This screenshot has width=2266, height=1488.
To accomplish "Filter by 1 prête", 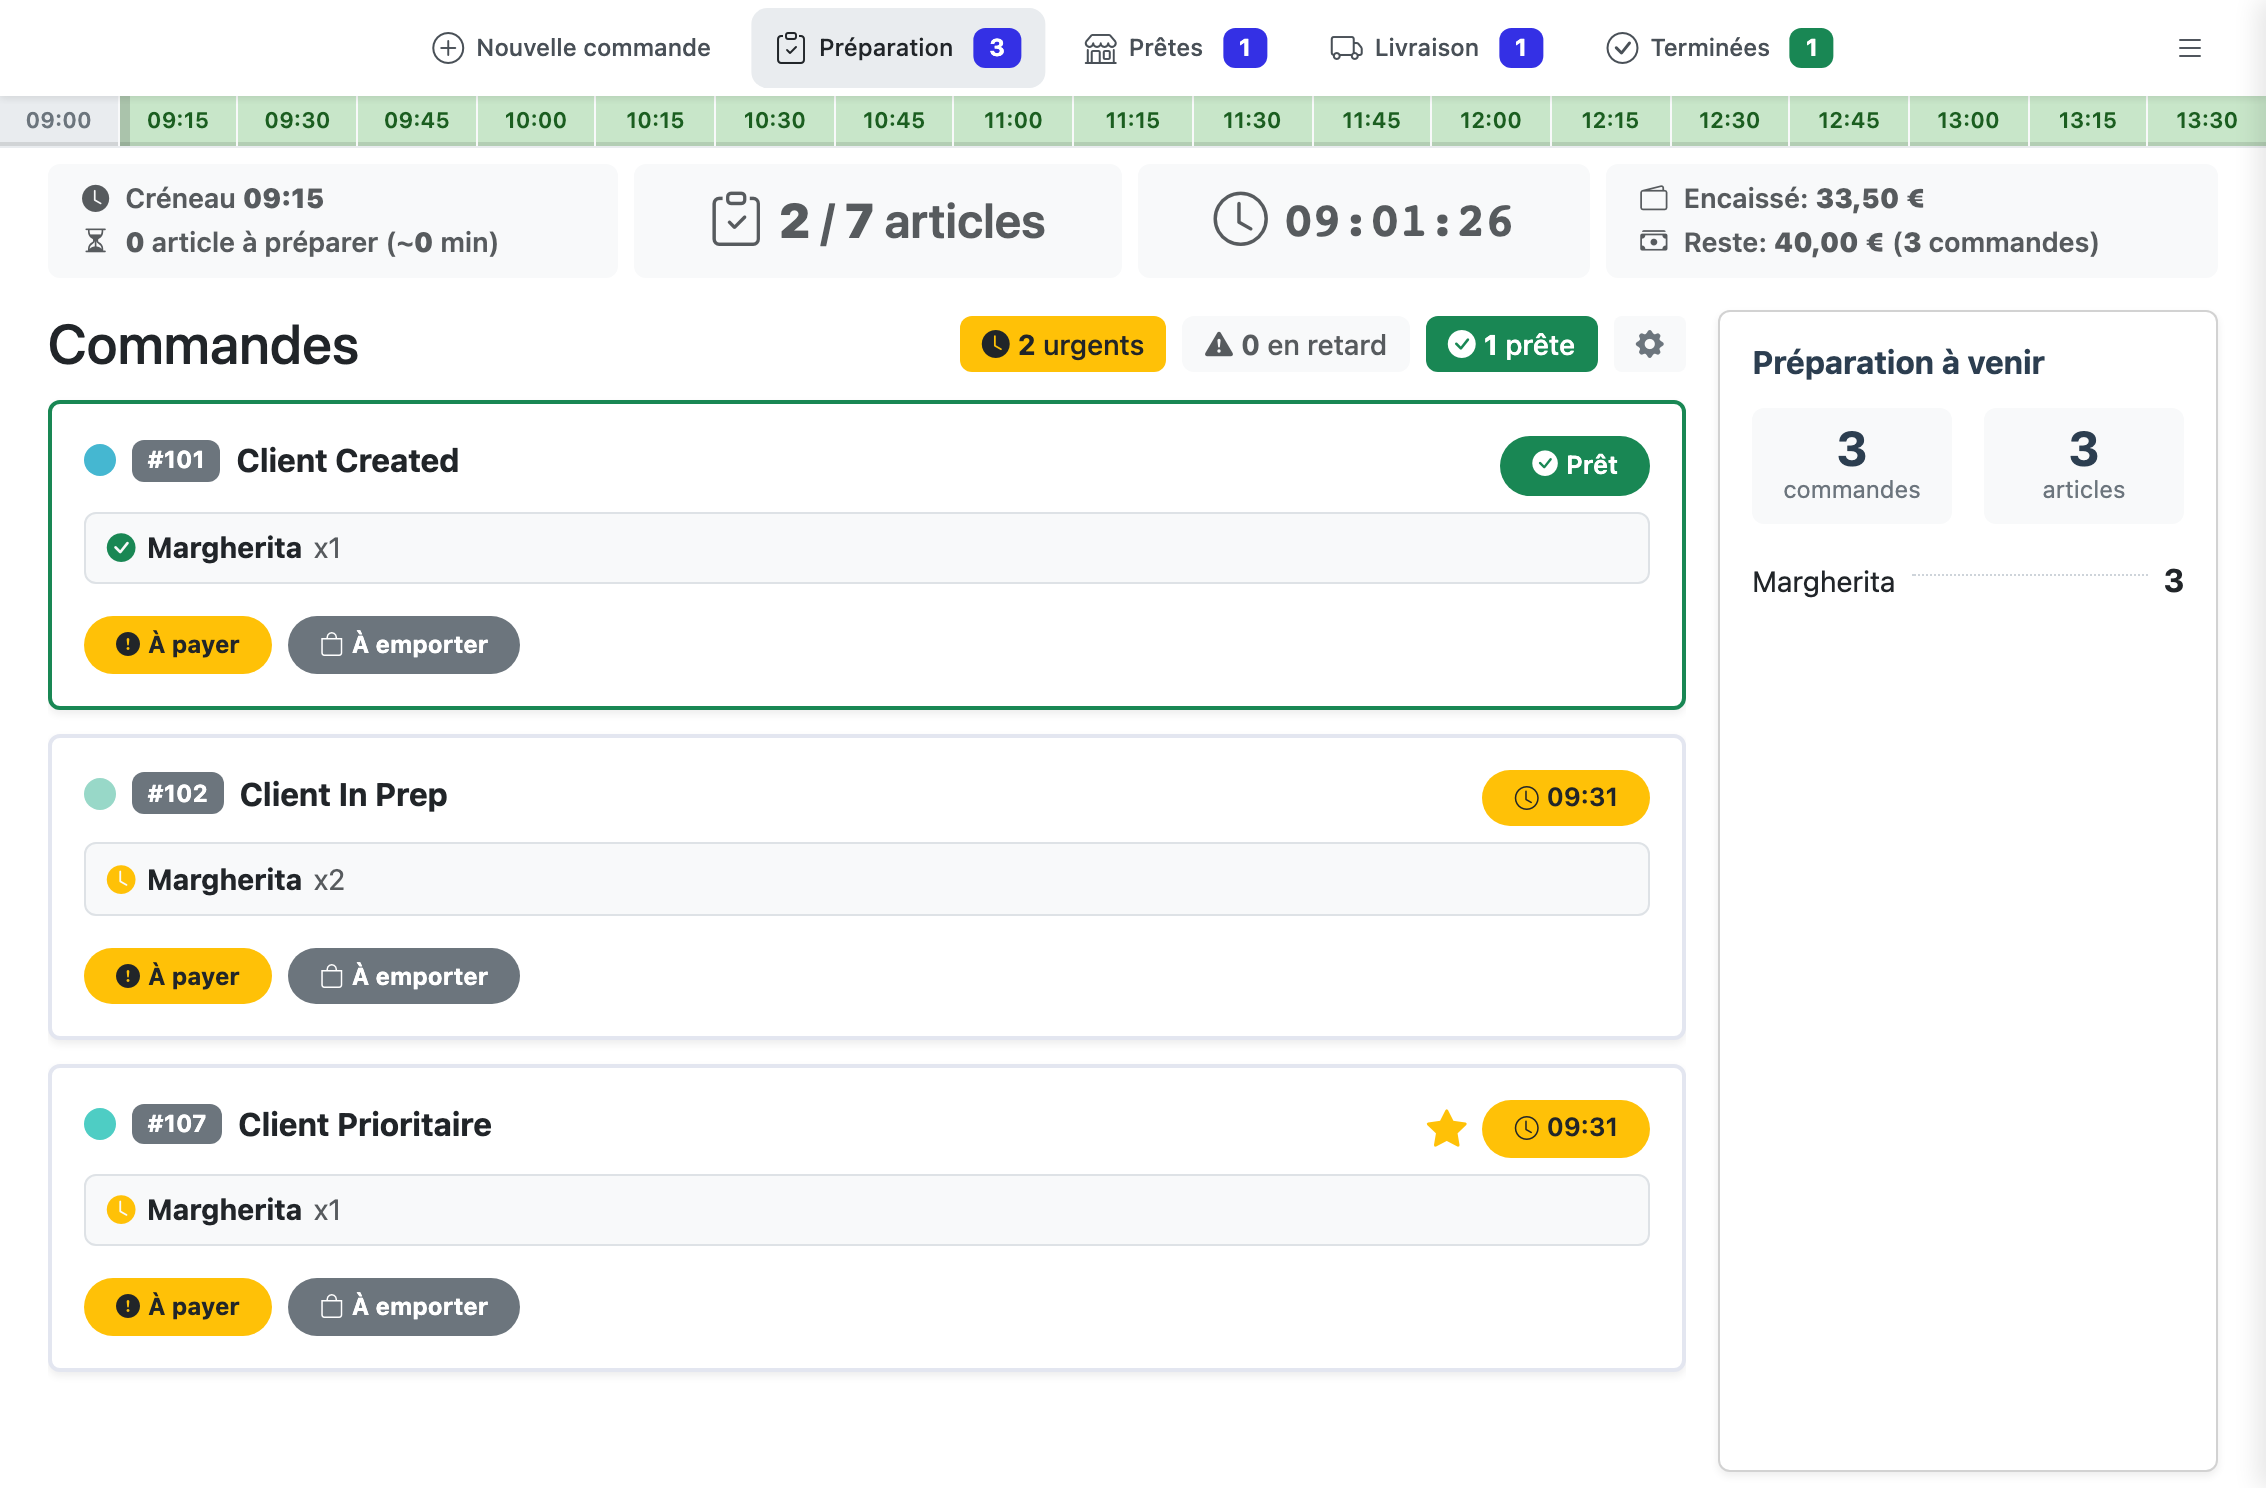I will click(x=1511, y=344).
